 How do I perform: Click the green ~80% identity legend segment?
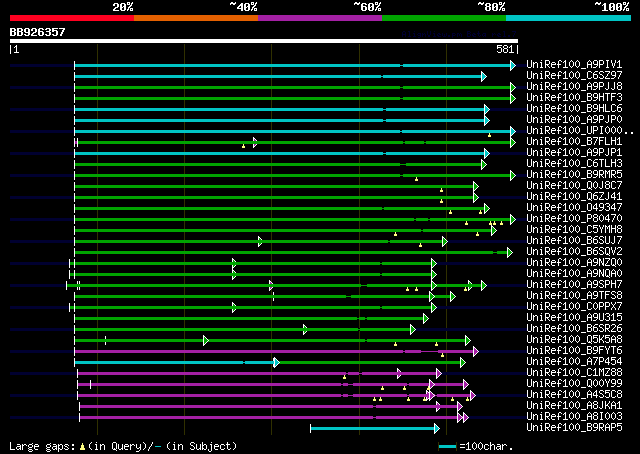coord(444,18)
